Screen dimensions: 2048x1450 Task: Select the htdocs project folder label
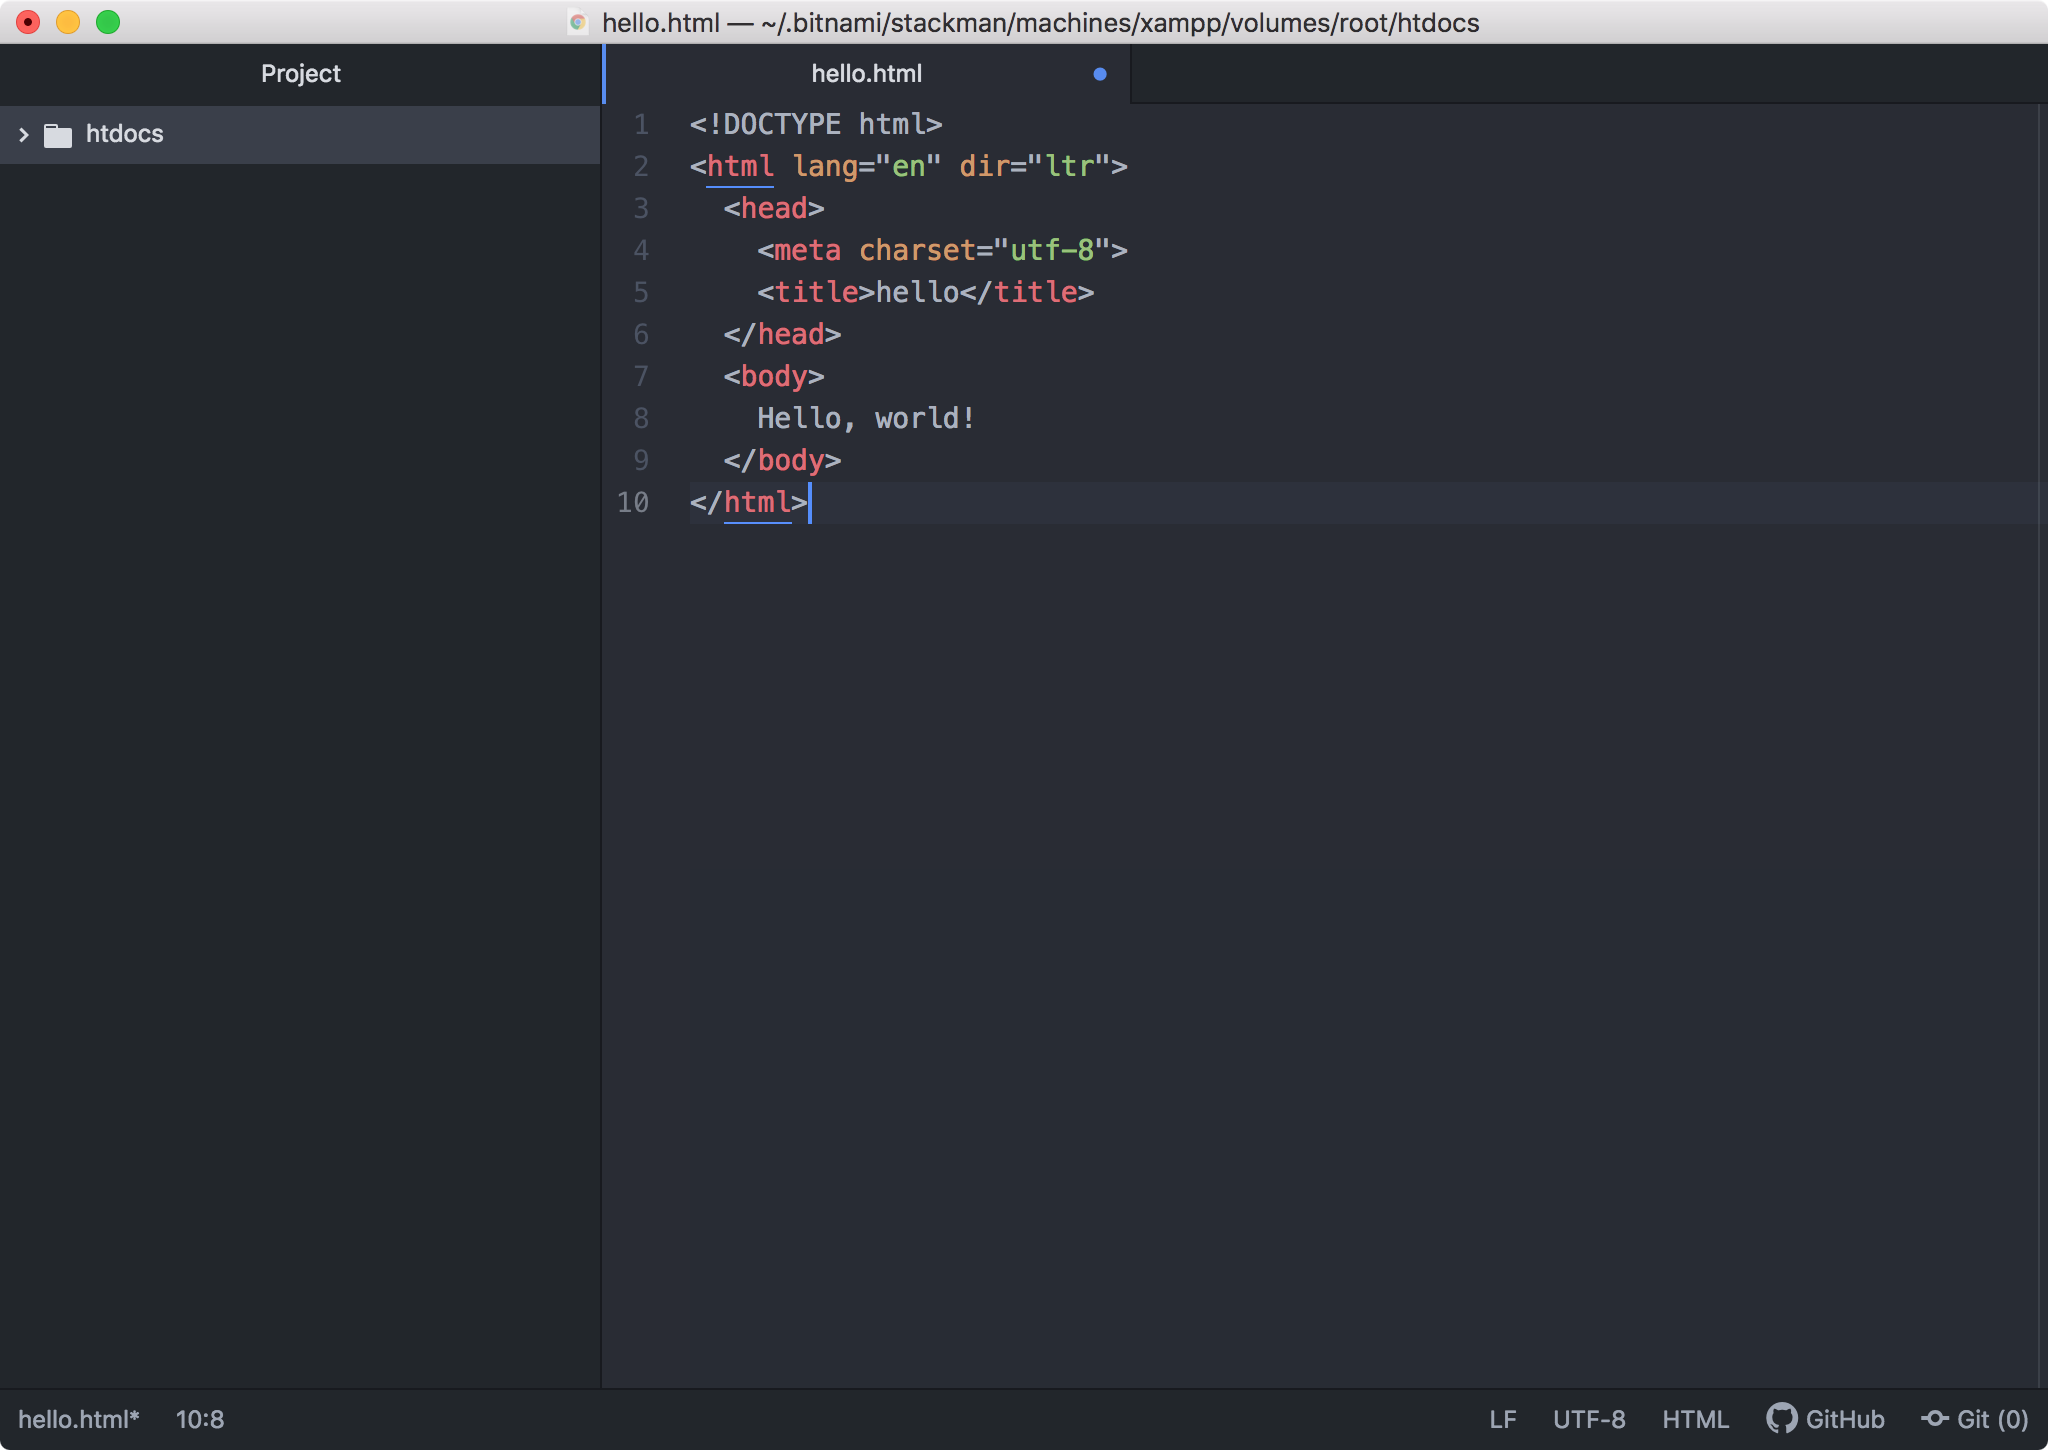pyautogui.click(x=124, y=134)
